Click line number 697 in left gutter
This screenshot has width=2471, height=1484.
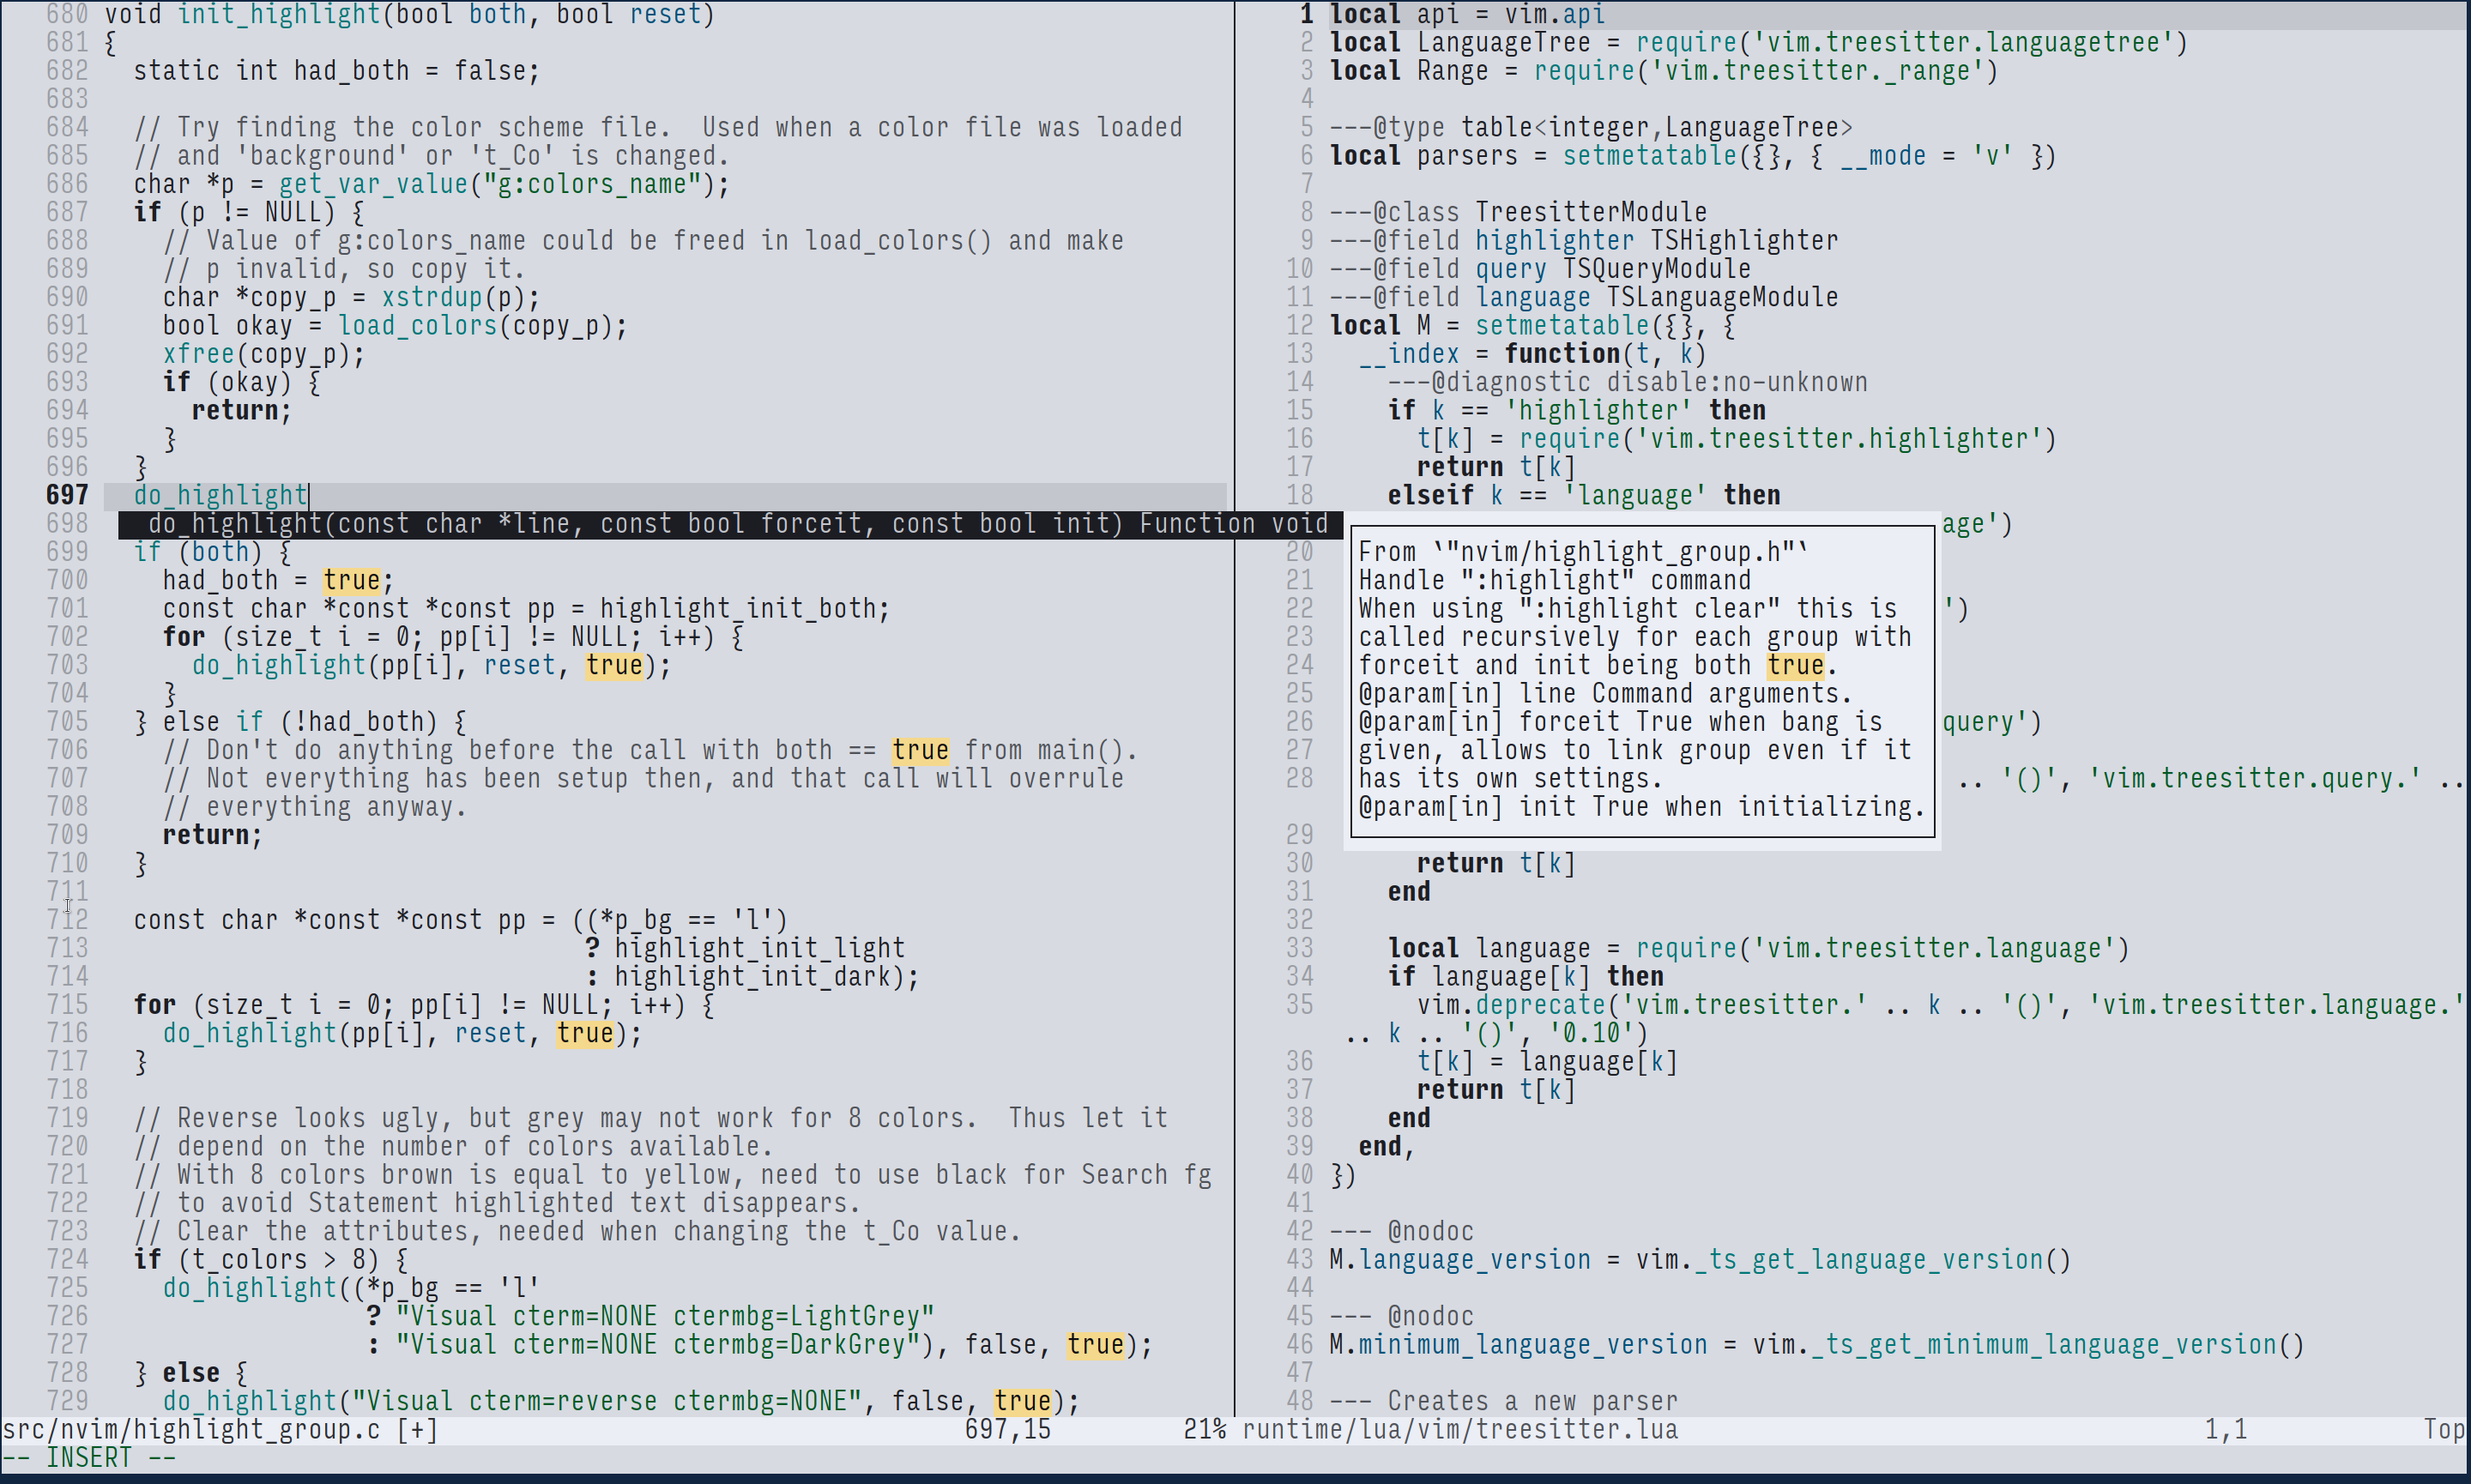click(x=67, y=495)
